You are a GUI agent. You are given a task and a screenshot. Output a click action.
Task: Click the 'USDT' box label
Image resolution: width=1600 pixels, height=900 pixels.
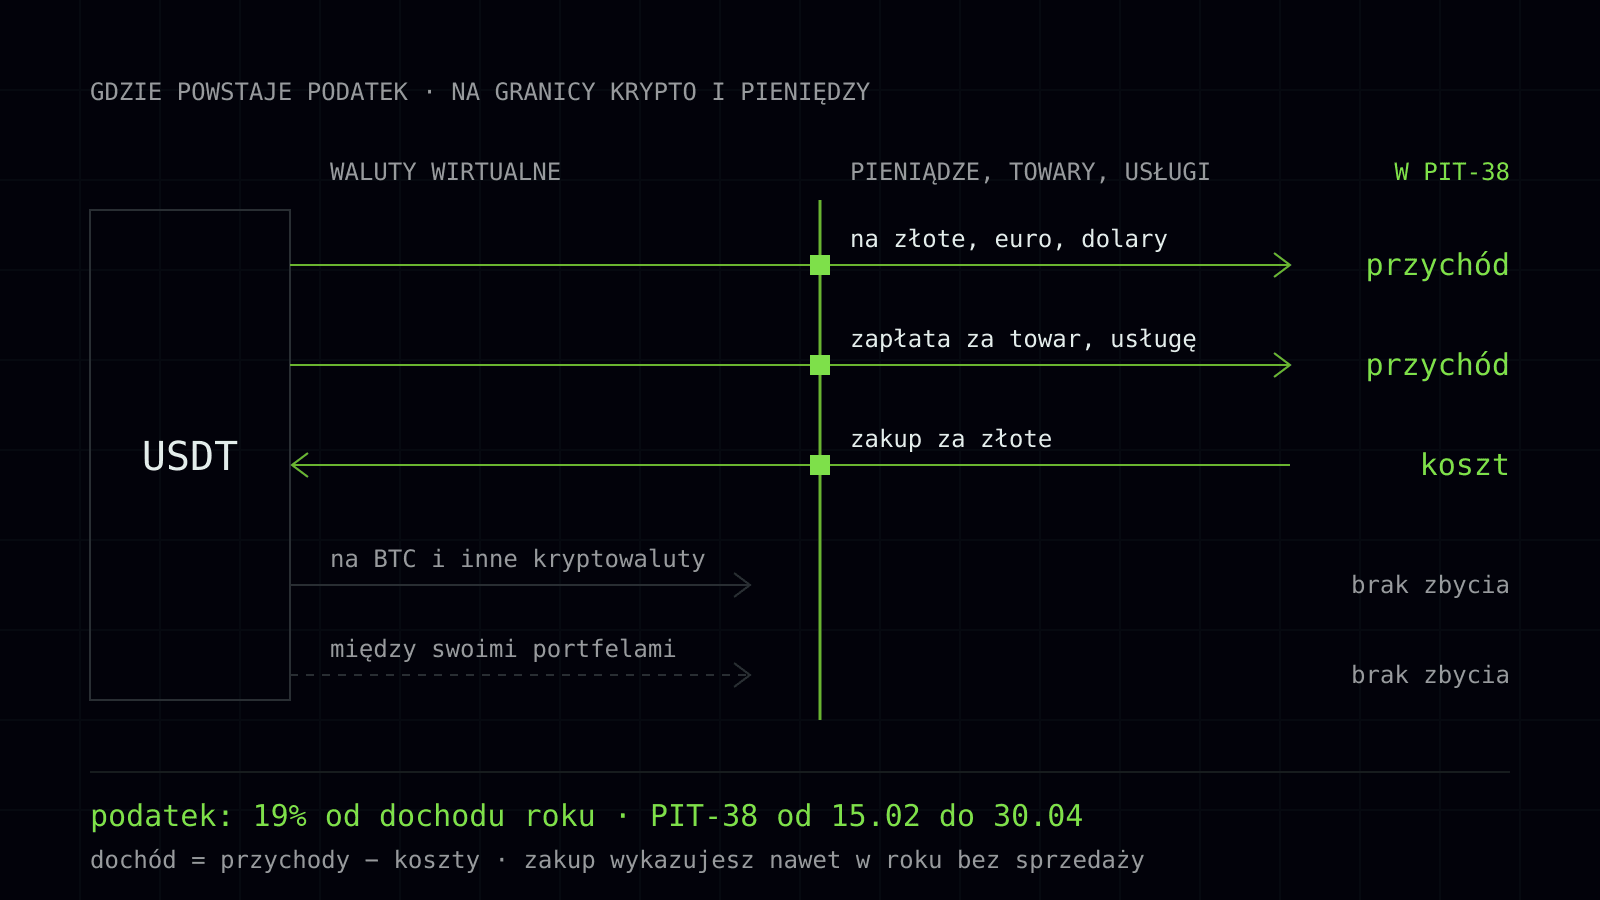pyautogui.click(x=190, y=456)
